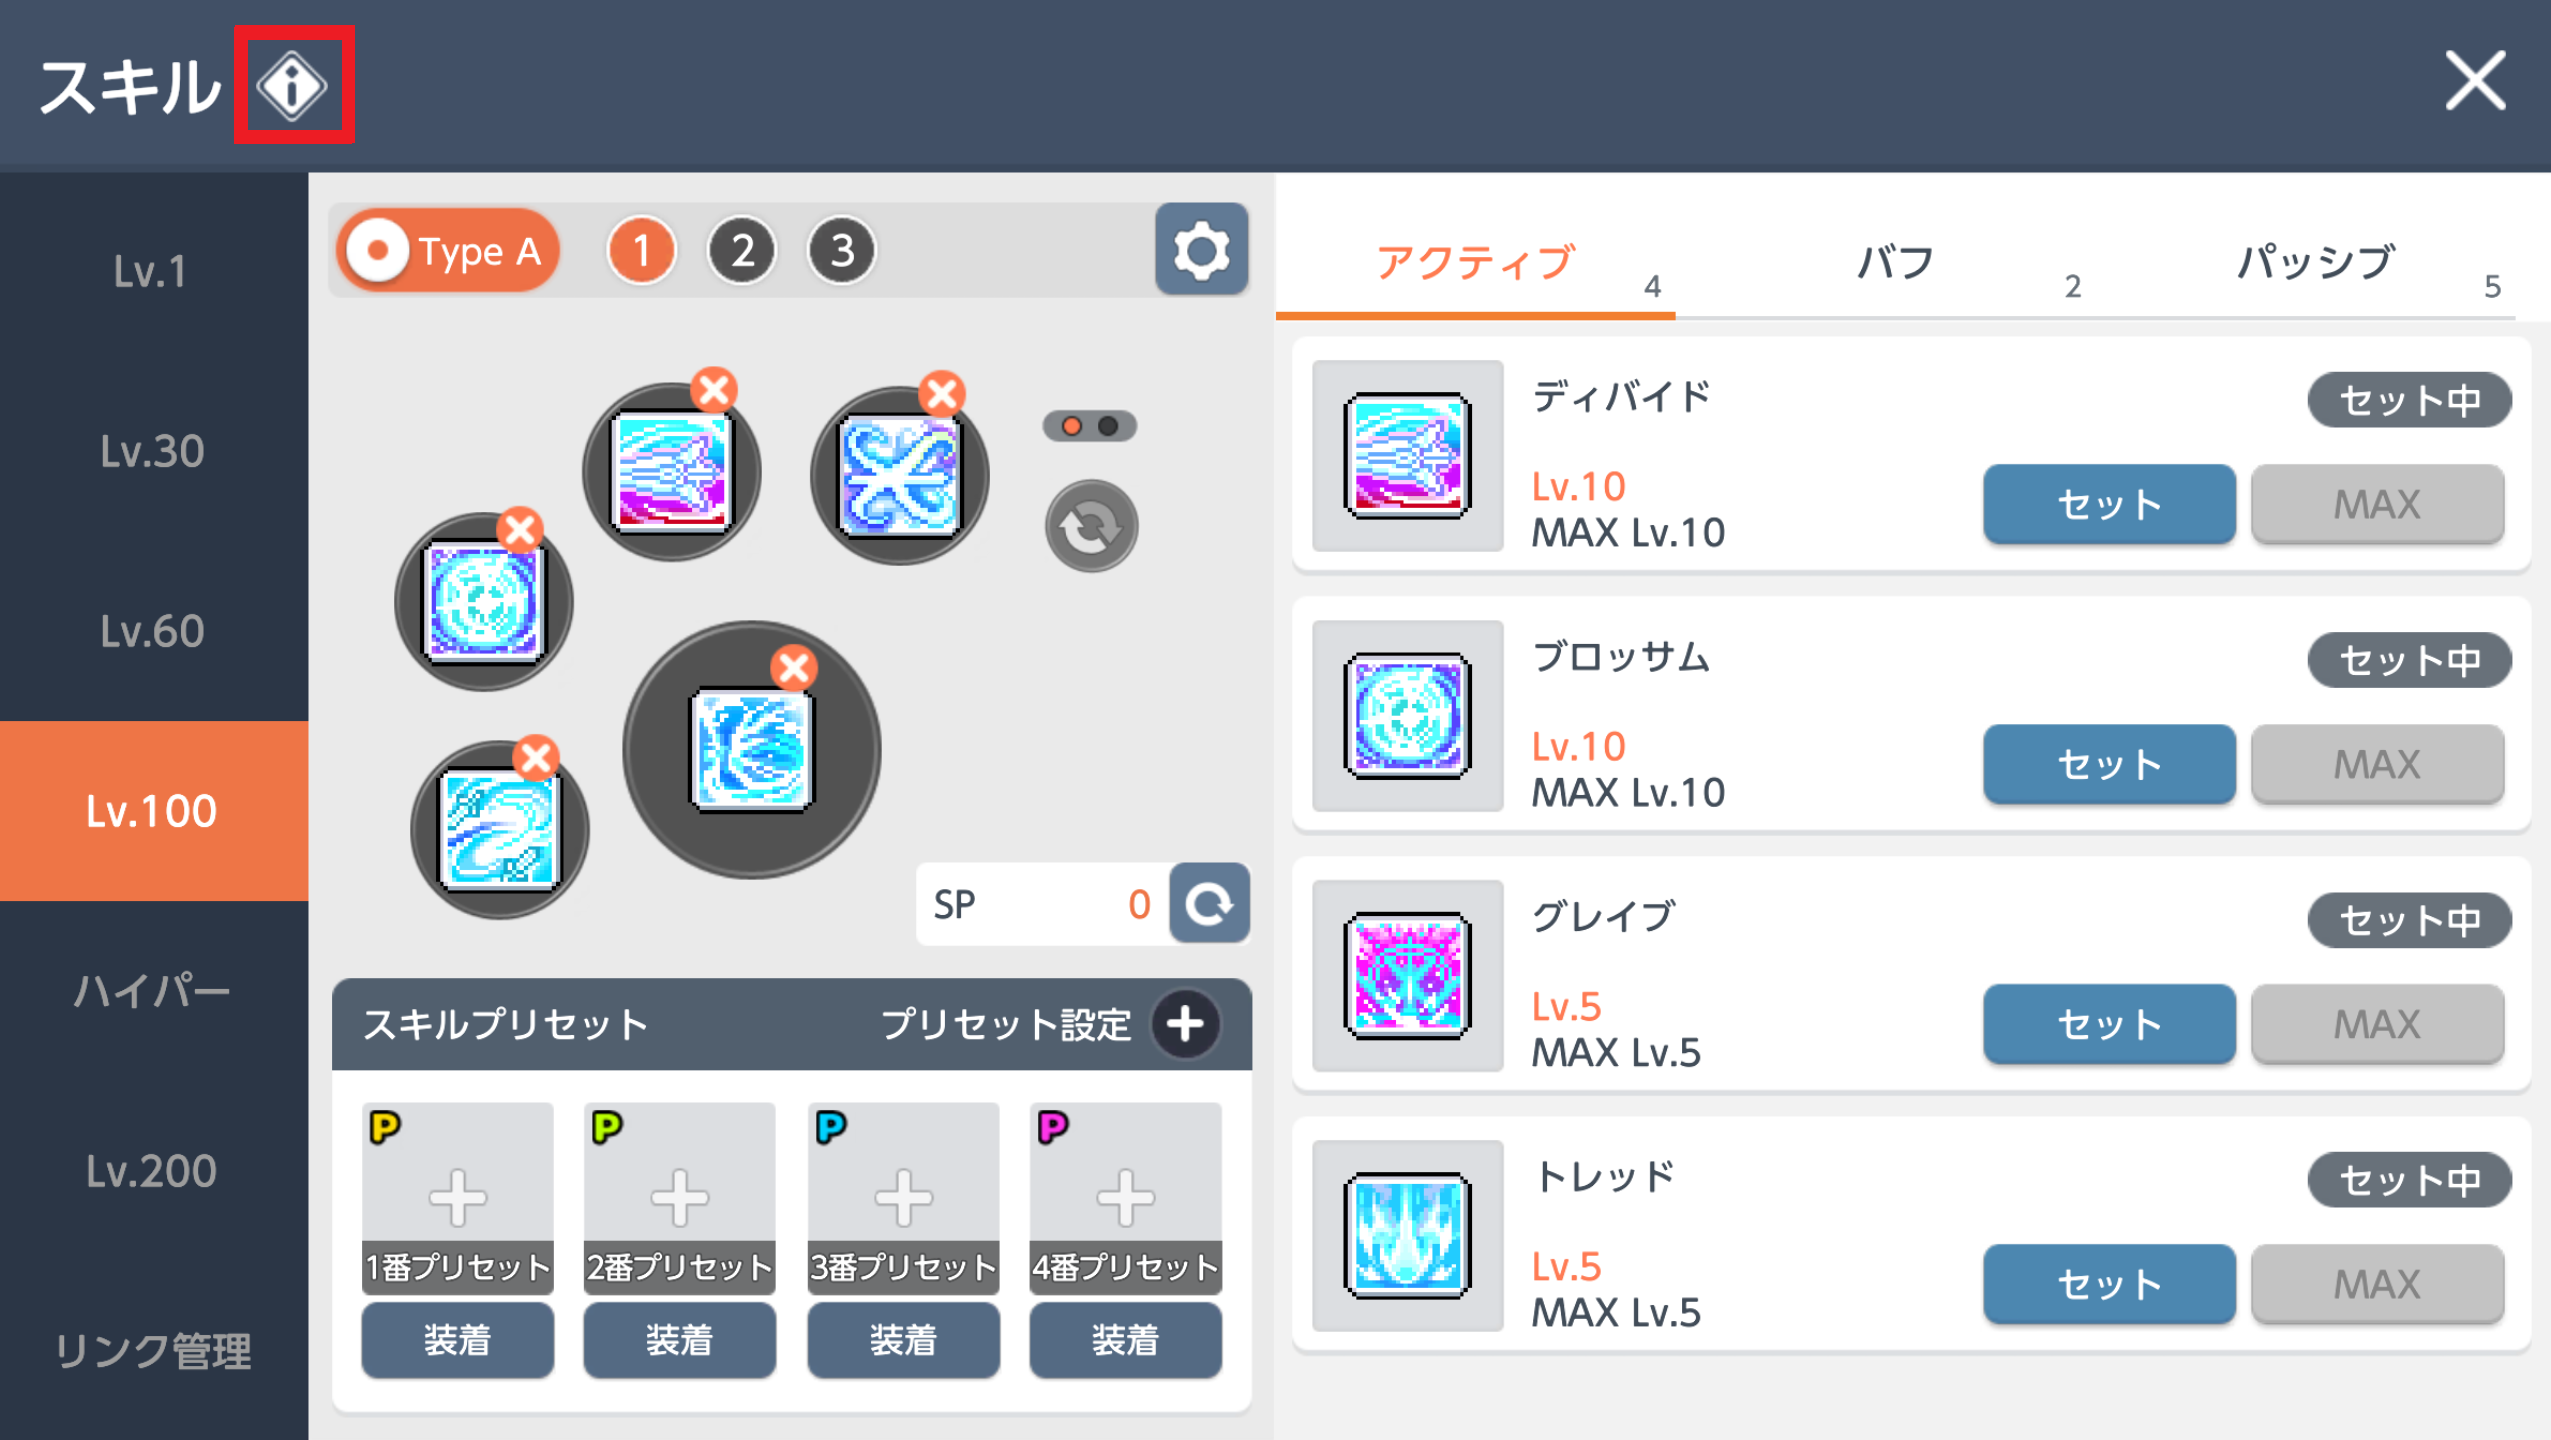
Task: Remove the Divide skill from its slot
Action: [x=714, y=390]
